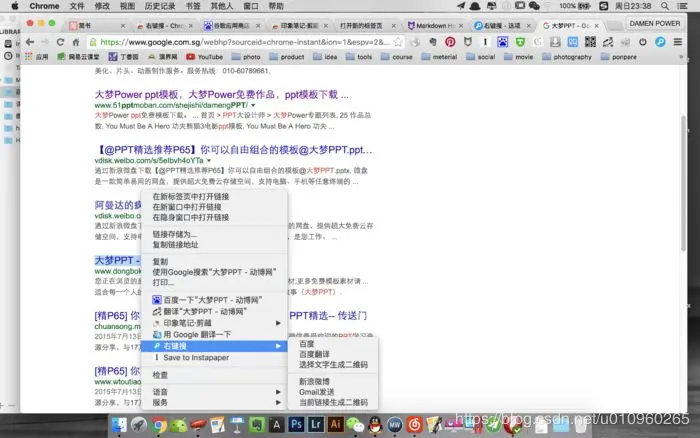Open the 大梦Power ppt模板 search result
Image resolution: width=700 pixels, height=438 pixels.
click(x=222, y=95)
